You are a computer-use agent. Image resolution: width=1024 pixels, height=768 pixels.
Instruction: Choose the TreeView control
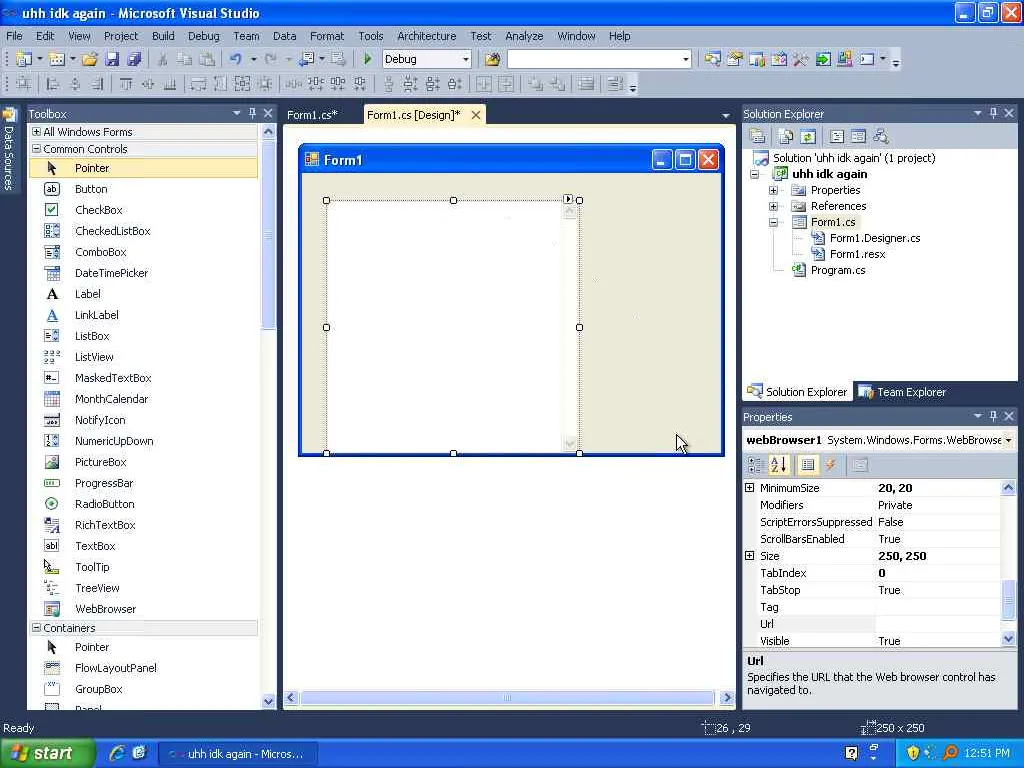coord(97,588)
